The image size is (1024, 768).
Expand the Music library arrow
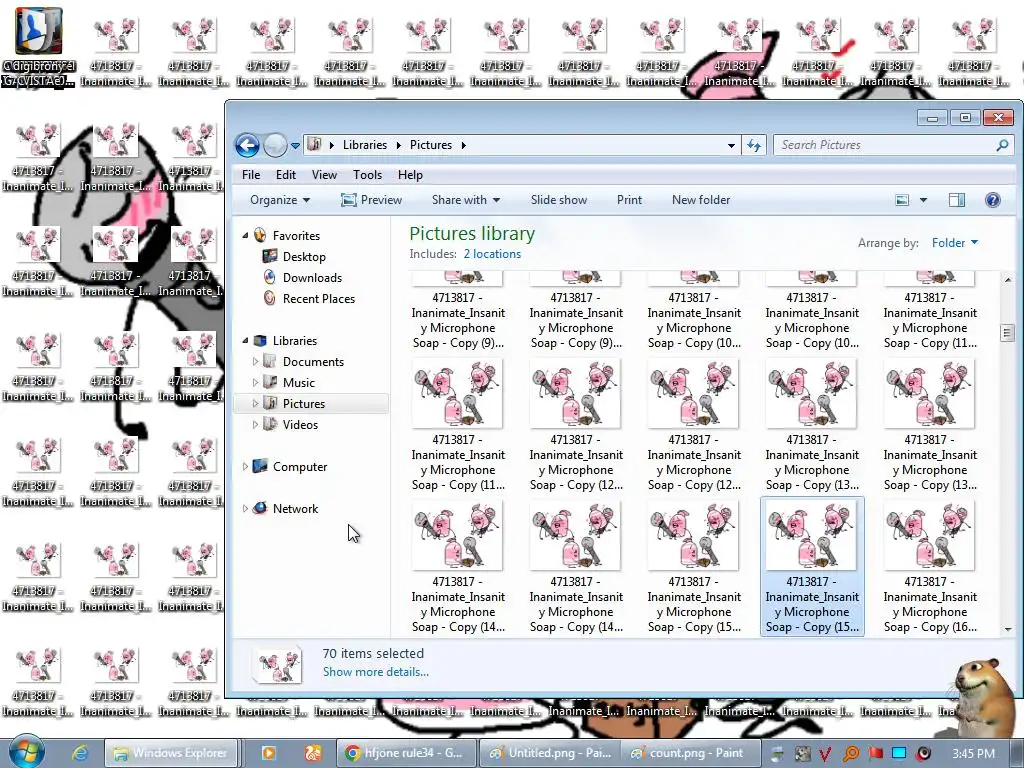pos(255,382)
